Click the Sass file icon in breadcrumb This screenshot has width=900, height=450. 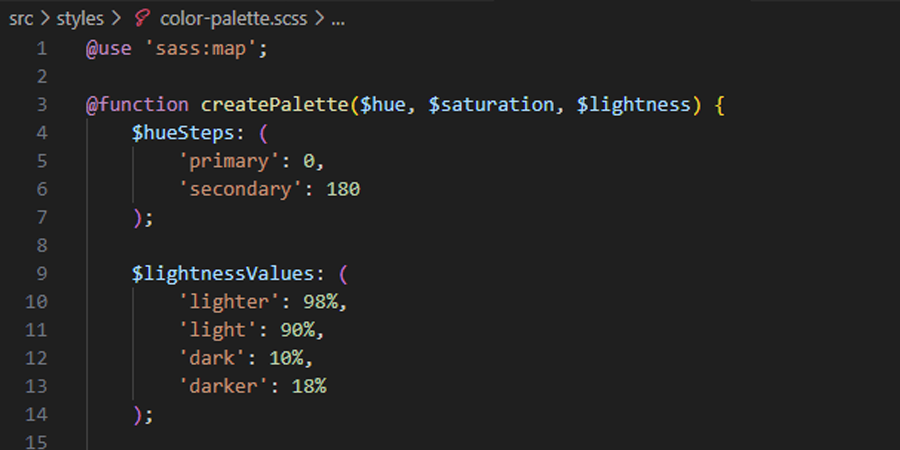(x=143, y=19)
